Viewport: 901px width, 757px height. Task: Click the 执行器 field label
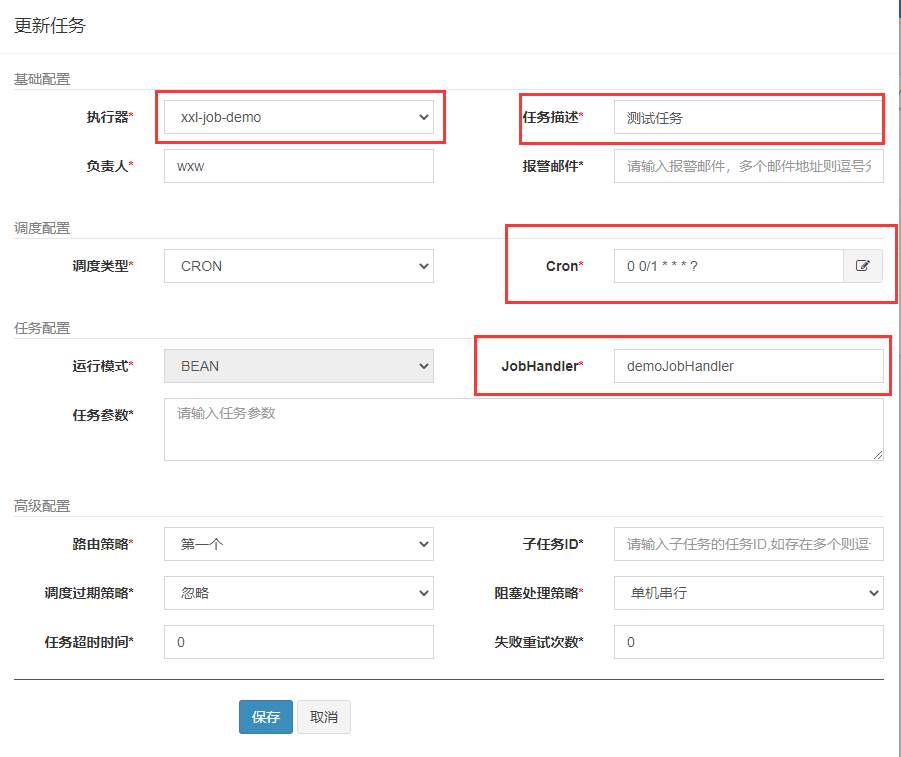coord(110,117)
